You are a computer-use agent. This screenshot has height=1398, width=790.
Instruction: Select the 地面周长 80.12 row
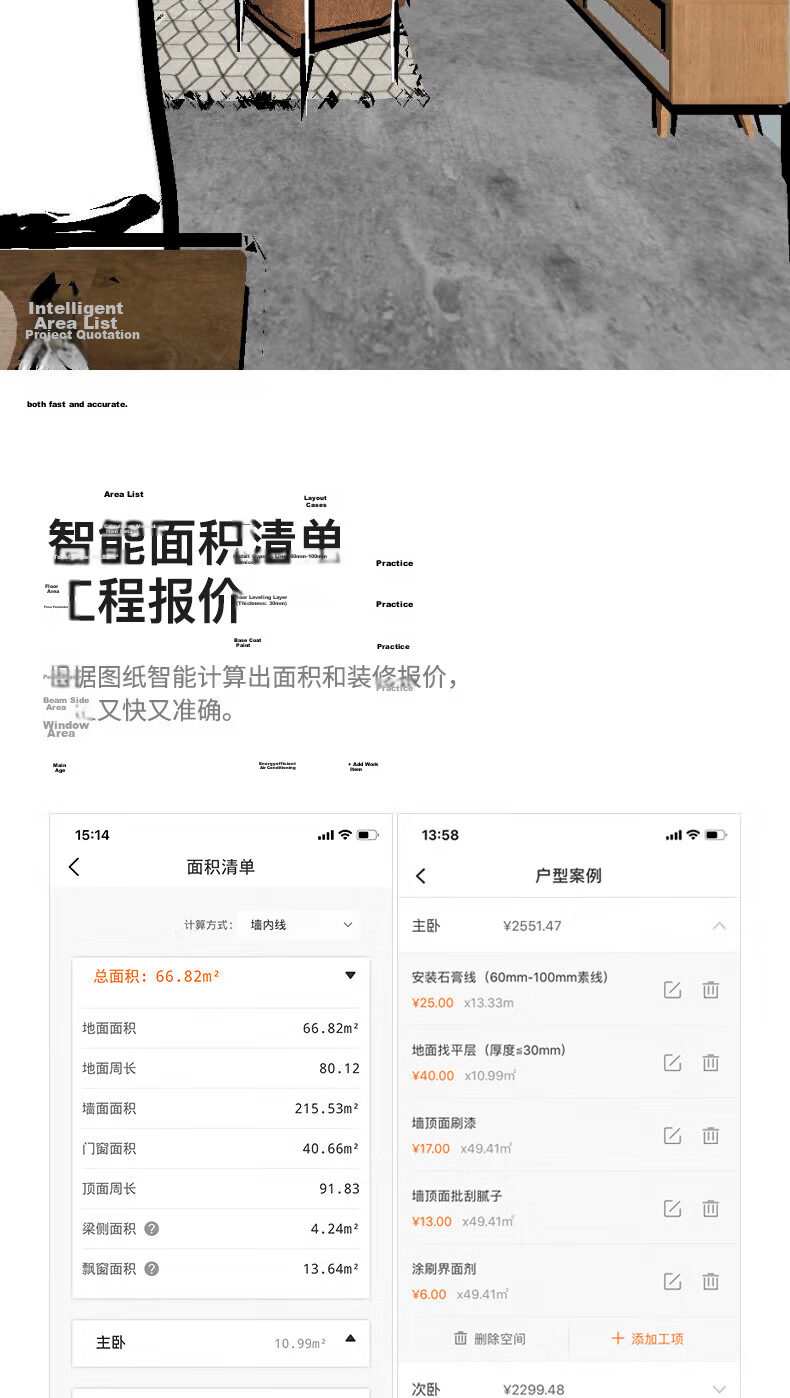[x=221, y=1068]
